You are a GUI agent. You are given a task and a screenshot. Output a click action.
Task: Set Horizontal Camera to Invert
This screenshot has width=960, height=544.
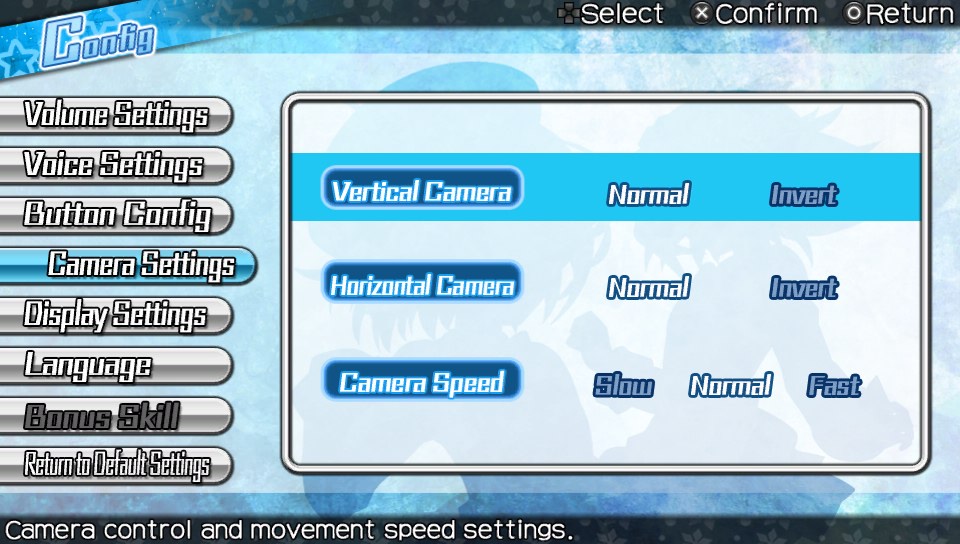coord(804,288)
